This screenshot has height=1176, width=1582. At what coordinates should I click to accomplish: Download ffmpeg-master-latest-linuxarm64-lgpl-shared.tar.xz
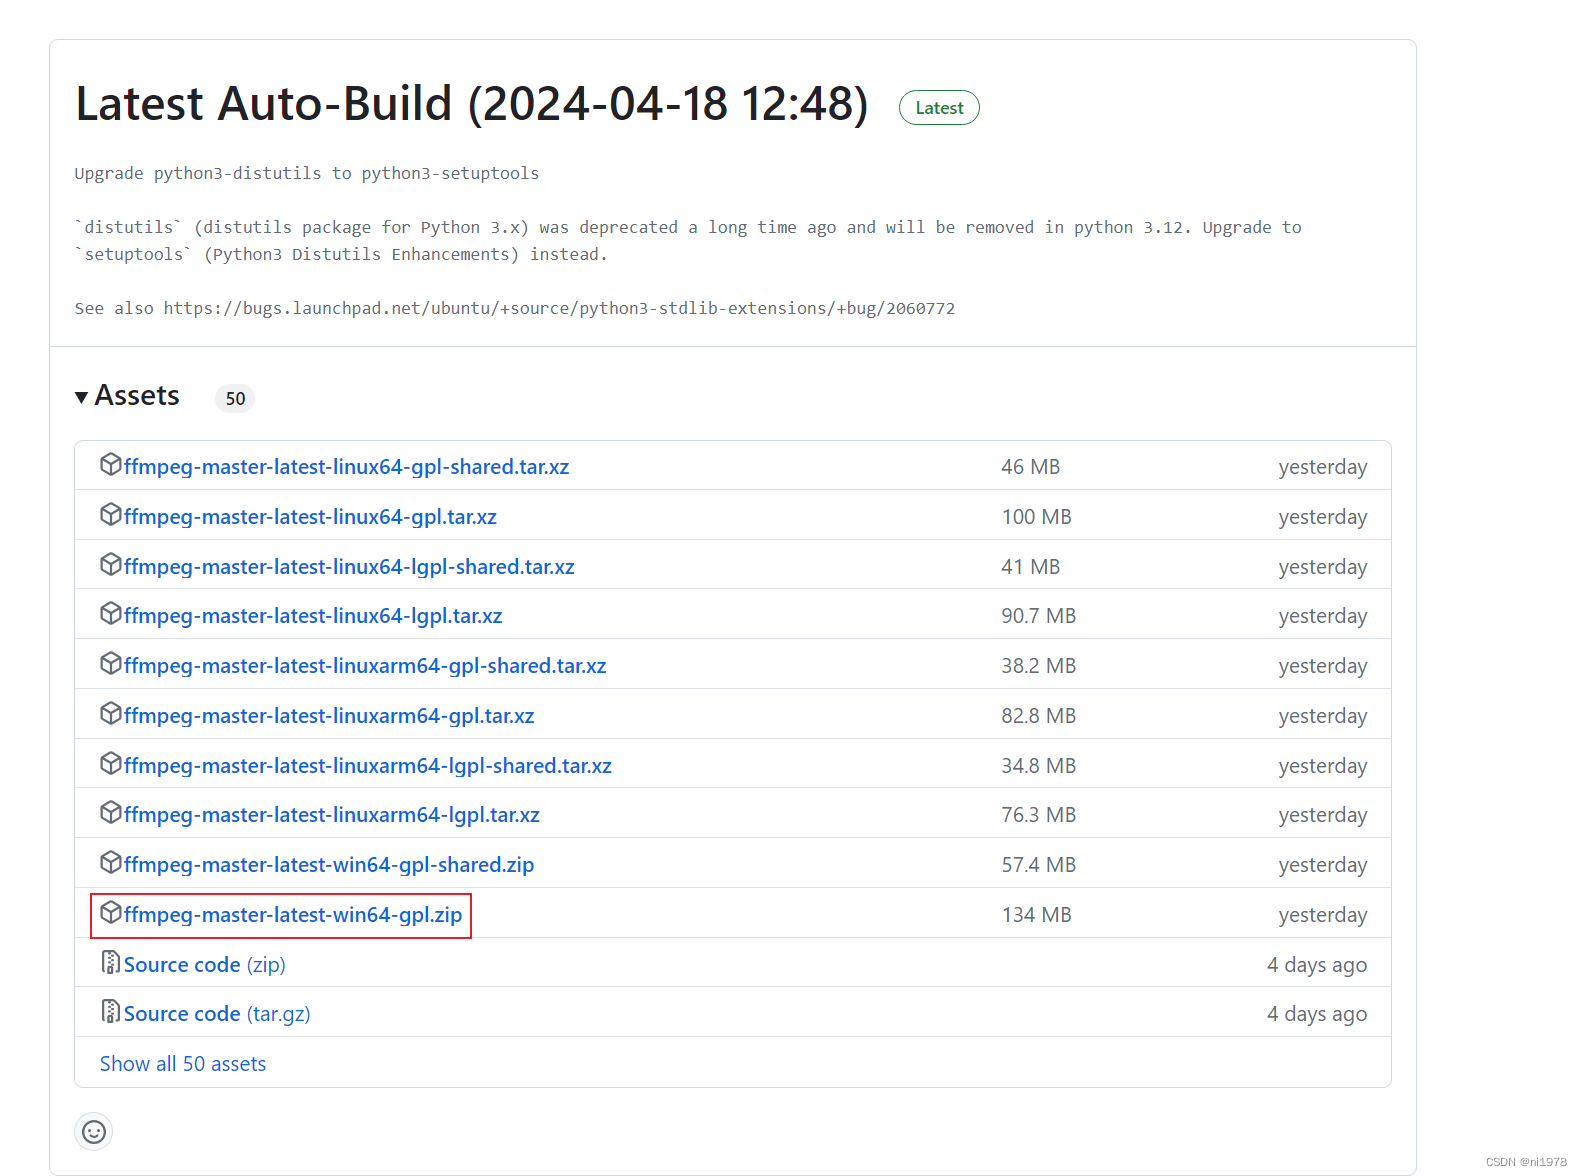(368, 766)
